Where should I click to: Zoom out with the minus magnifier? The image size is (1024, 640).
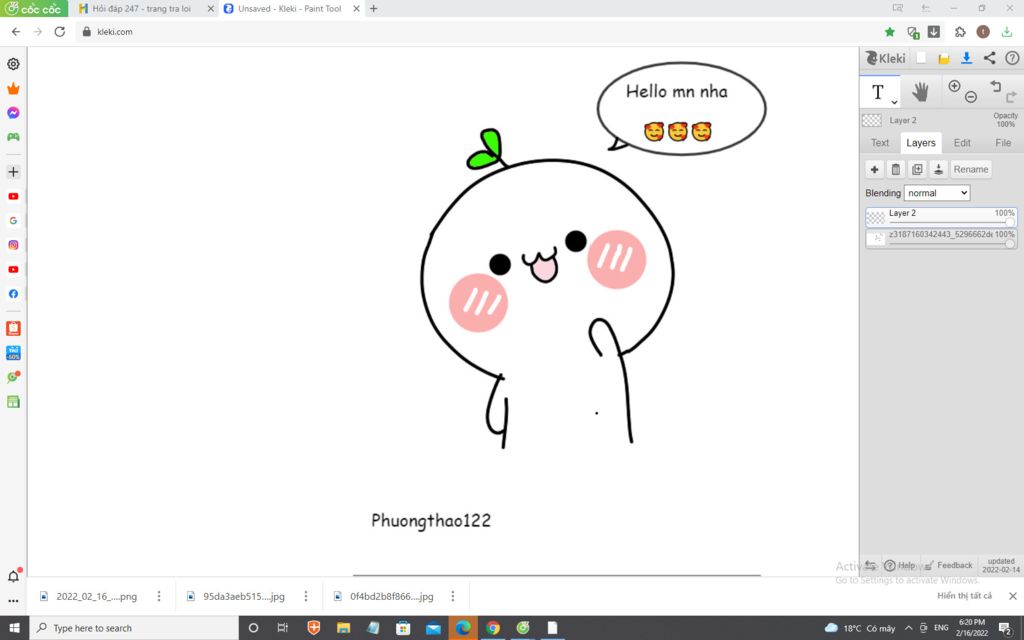[971, 97]
